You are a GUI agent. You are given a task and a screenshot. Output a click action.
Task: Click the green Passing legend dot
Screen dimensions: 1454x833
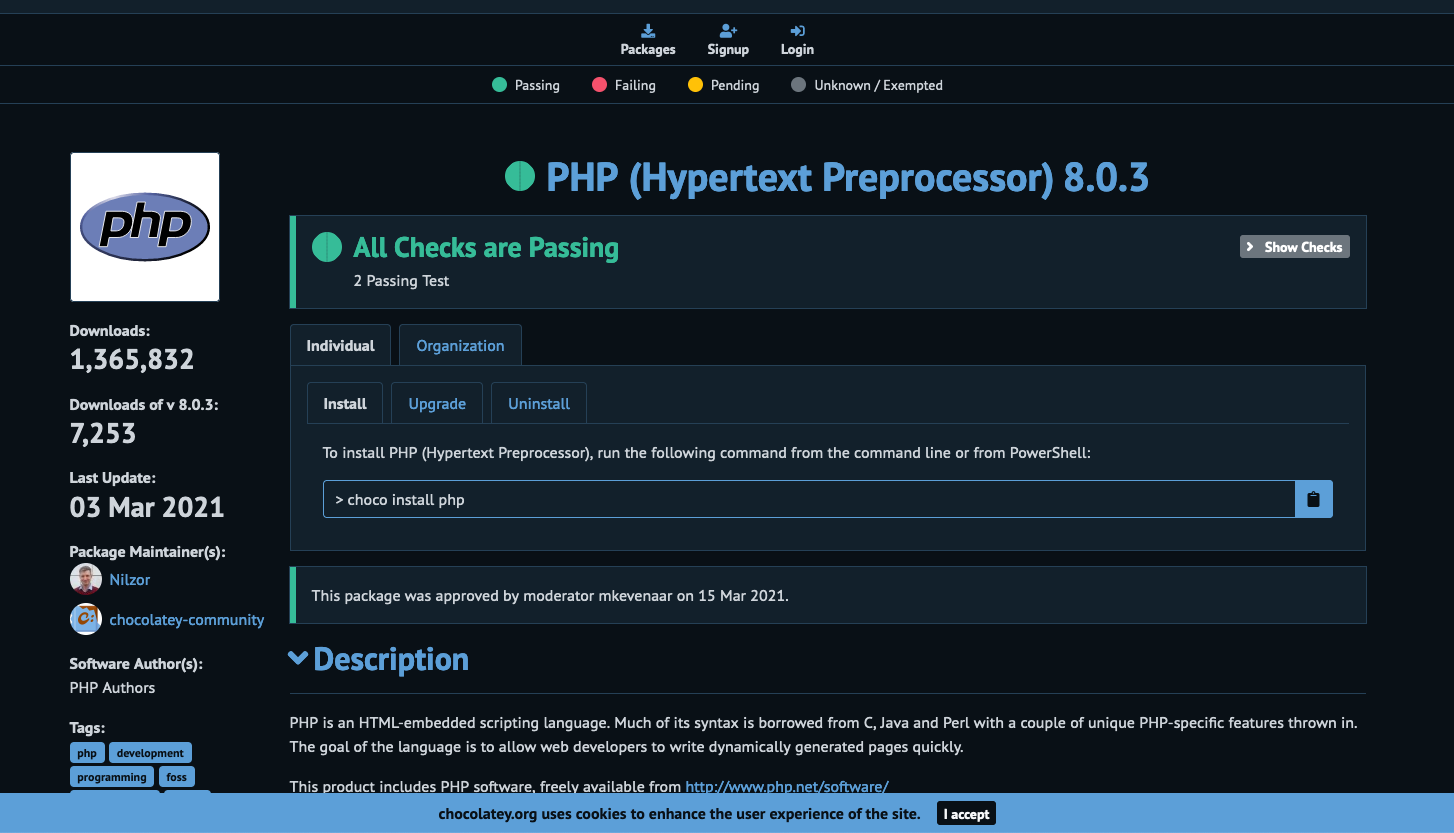click(x=500, y=85)
